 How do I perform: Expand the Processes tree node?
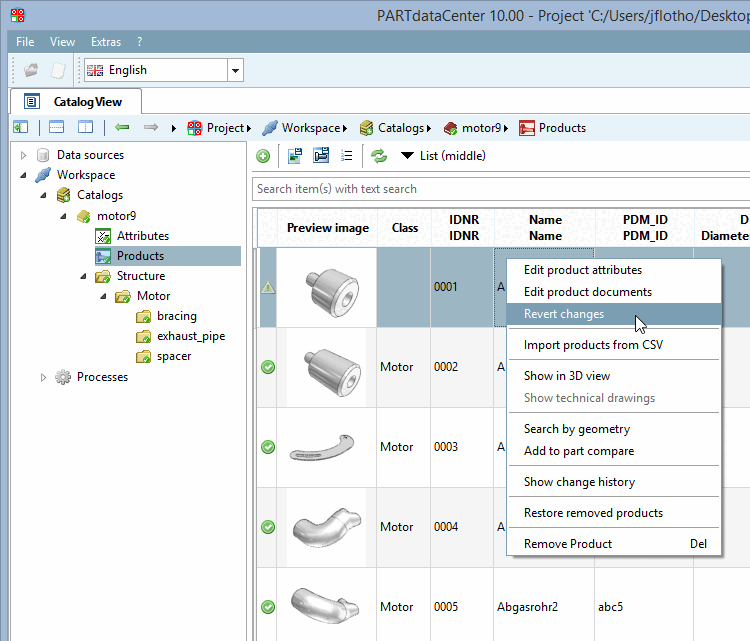coord(43,377)
